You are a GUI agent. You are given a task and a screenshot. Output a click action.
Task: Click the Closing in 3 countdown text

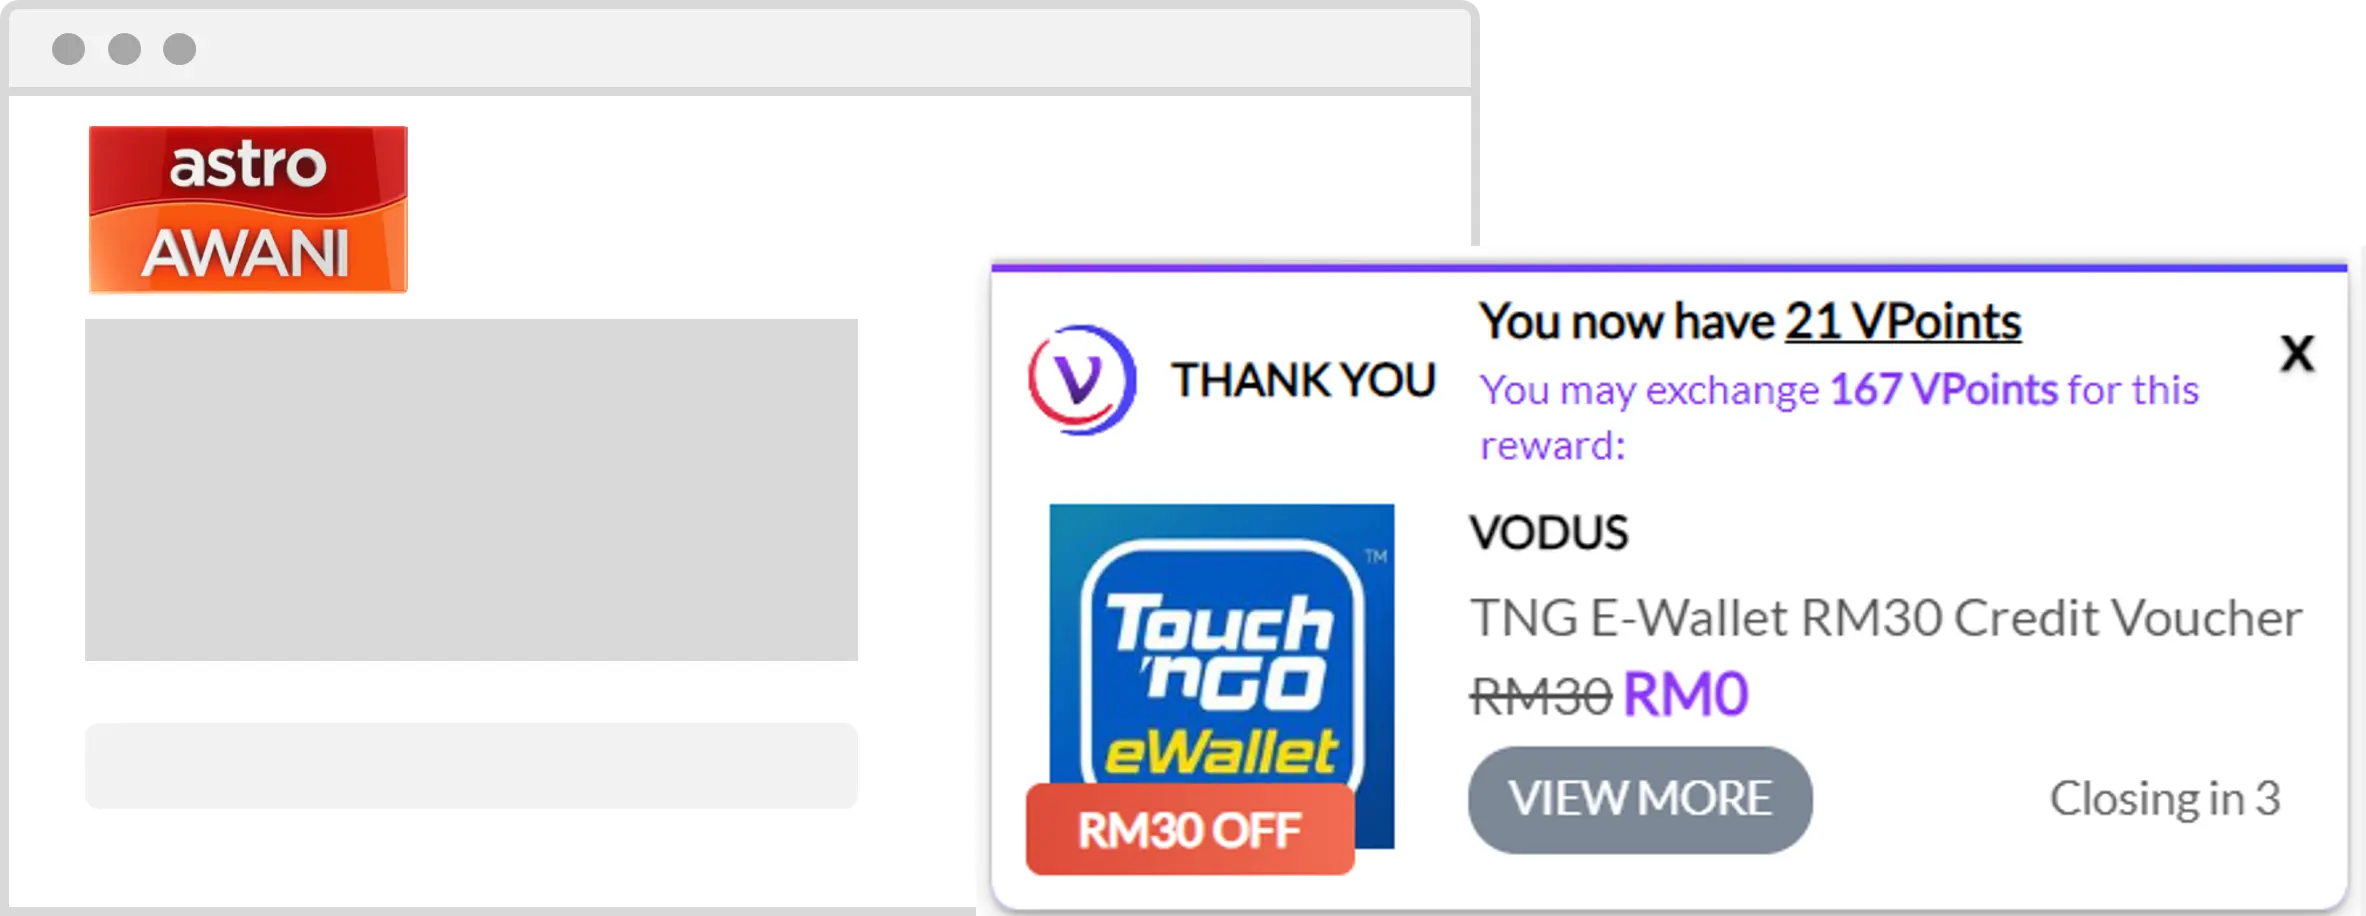(x=2165, y=799)
